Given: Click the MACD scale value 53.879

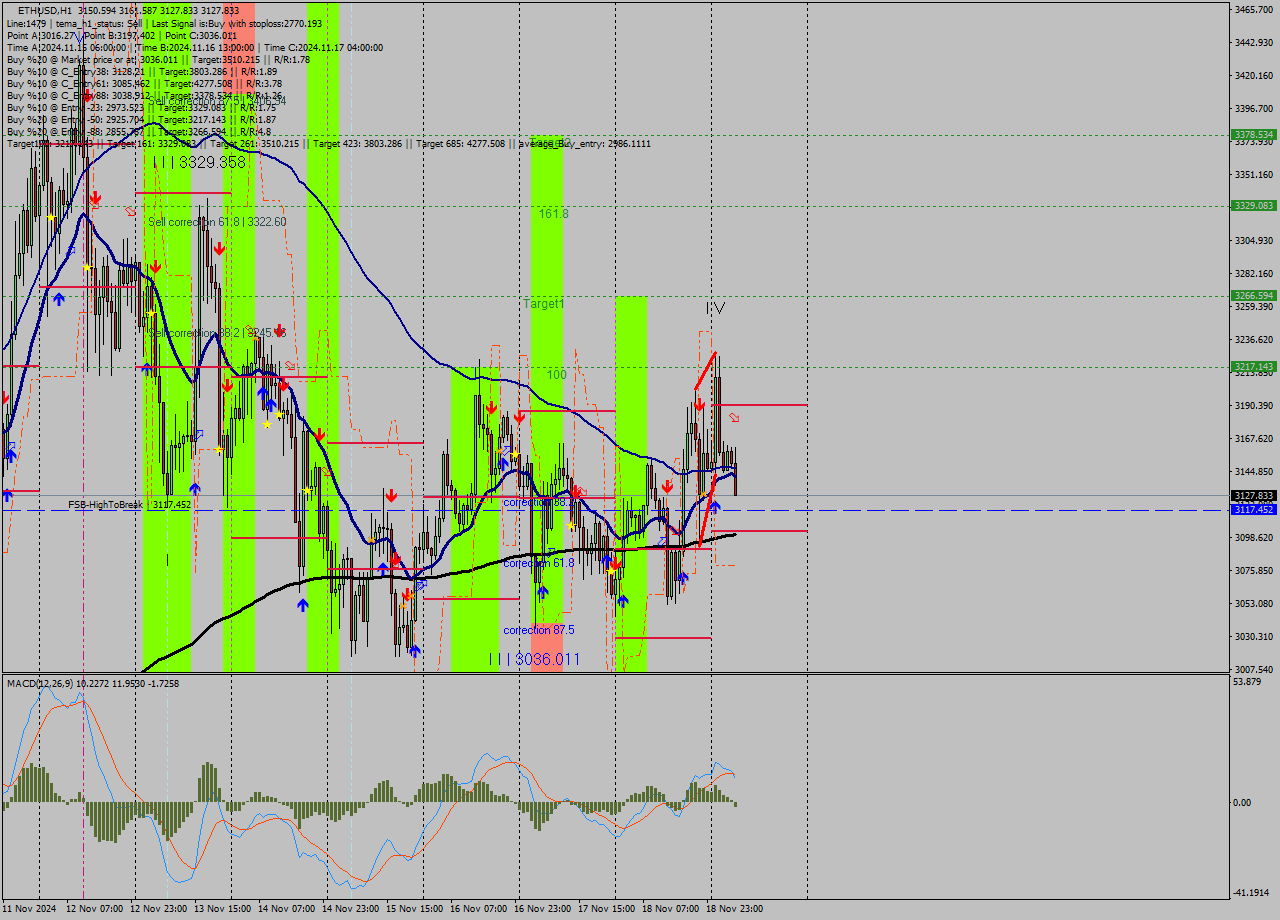Looking at the screenshot, I should tap(1248, 682).
